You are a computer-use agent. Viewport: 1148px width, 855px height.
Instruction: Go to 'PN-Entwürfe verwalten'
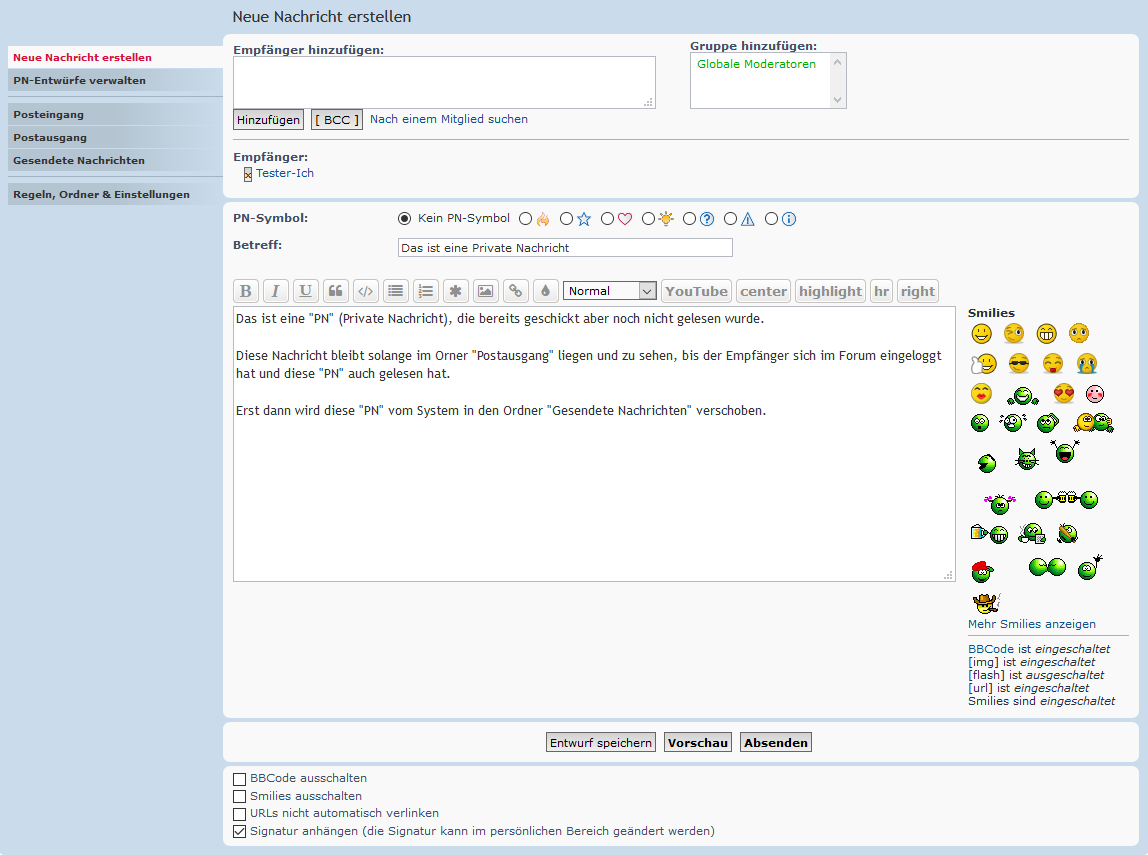79,81
